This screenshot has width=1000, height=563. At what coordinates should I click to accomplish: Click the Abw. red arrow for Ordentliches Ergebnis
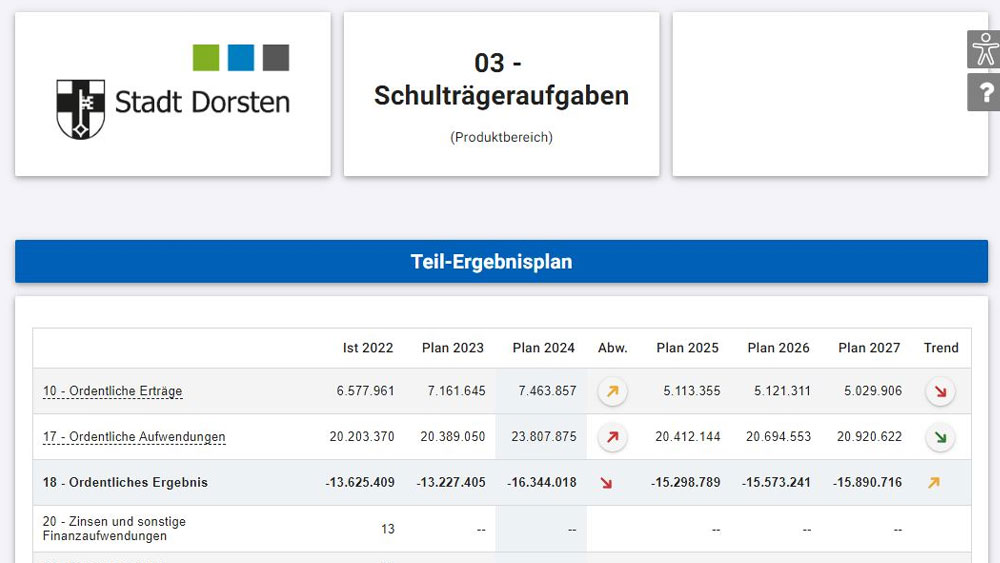click(606, 483)
